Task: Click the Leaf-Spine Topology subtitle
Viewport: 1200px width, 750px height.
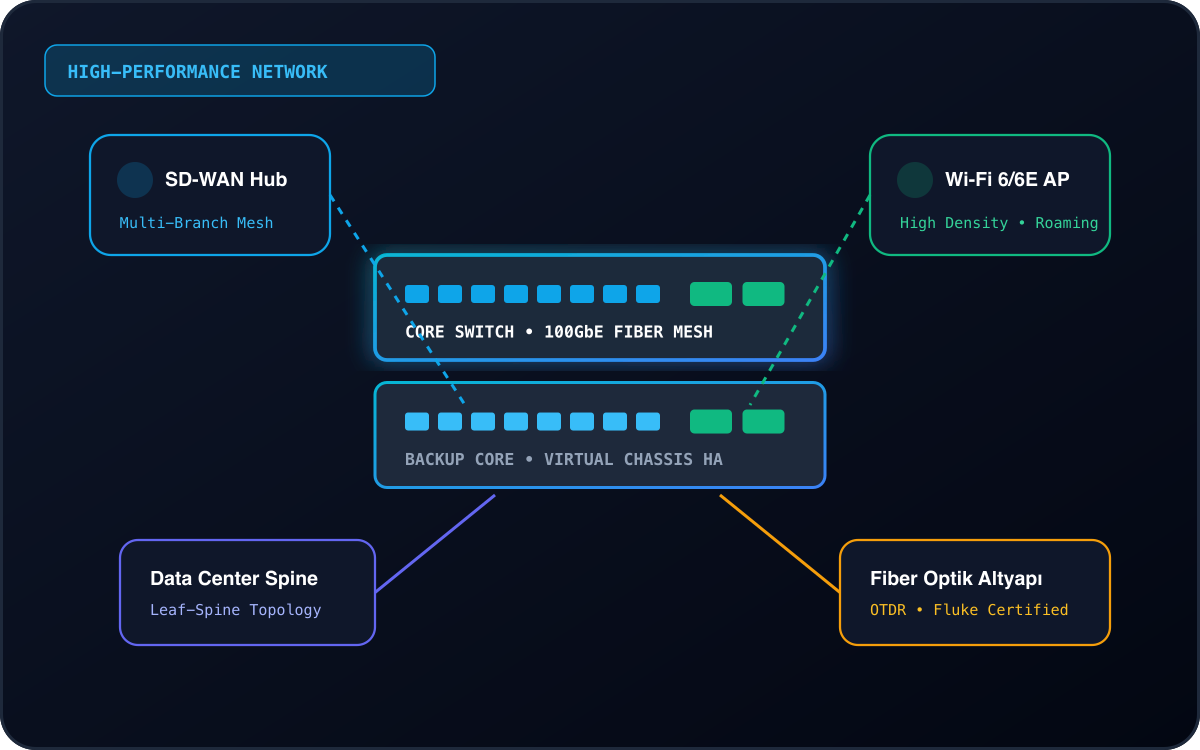Action: (x=236, y=610)
